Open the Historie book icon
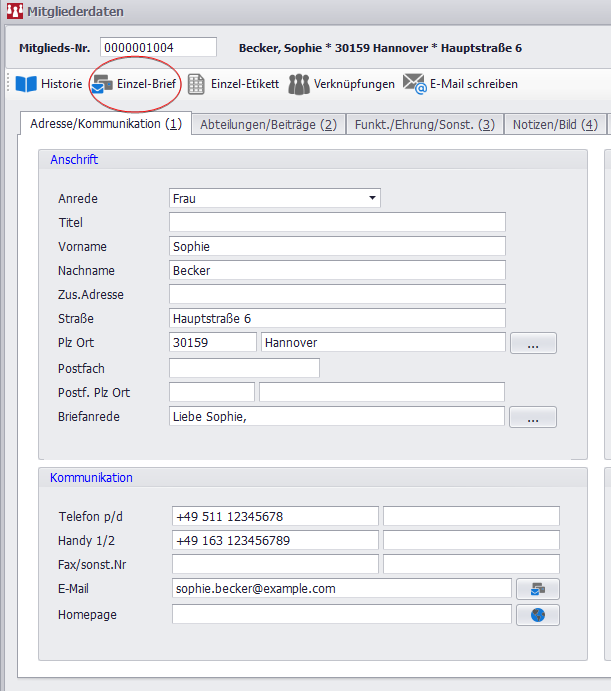This screenshot has height=691, width=611. coord(25,84)
